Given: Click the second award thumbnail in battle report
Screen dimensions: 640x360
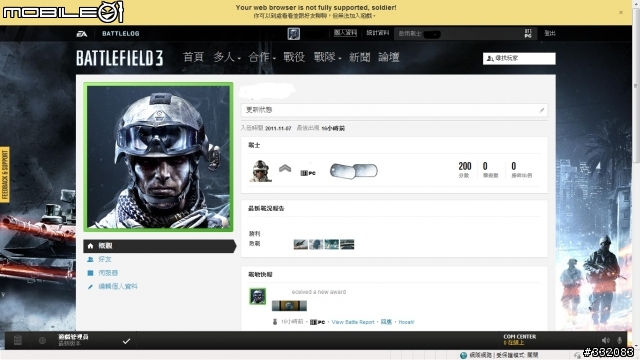Looking at the screenshot, I should [316, 244].
